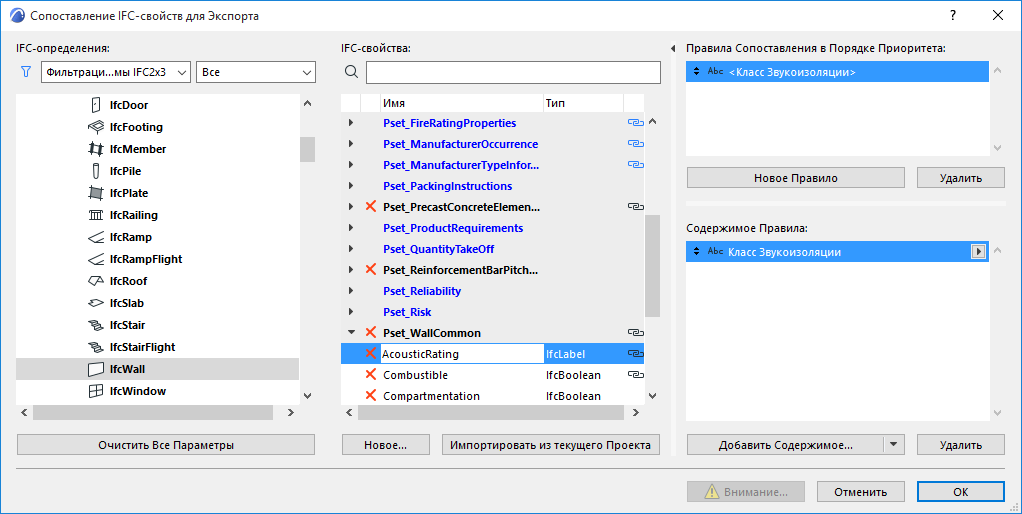
Task: Collapse the Pset_WallCommon property set
Action: [x=351, y=333]
